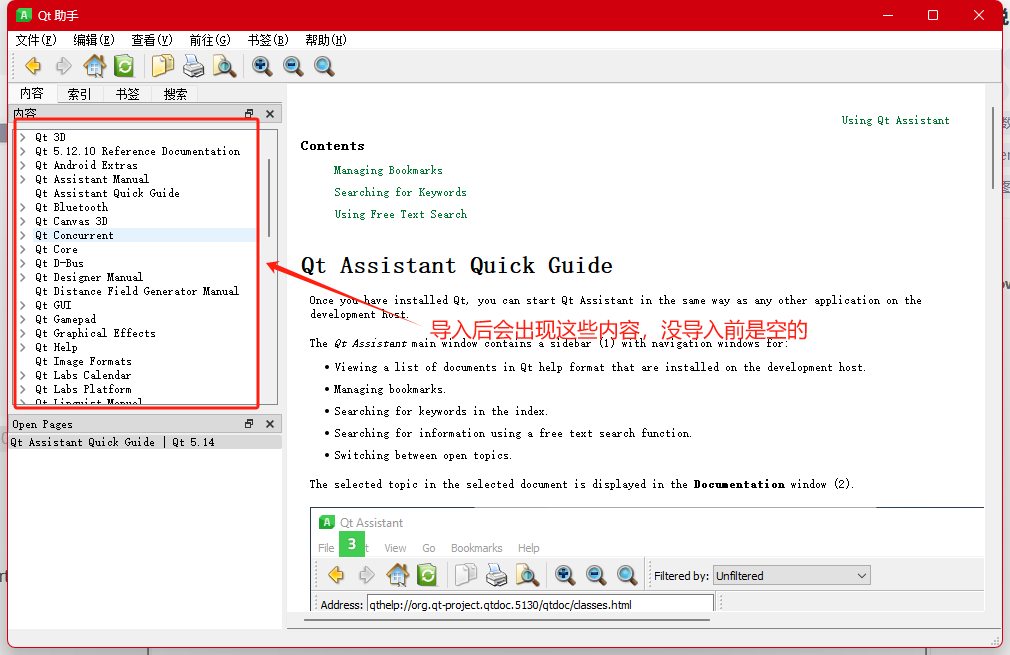
Task: Float the Open Pages dock panel
Action: [x=249, y=424]
